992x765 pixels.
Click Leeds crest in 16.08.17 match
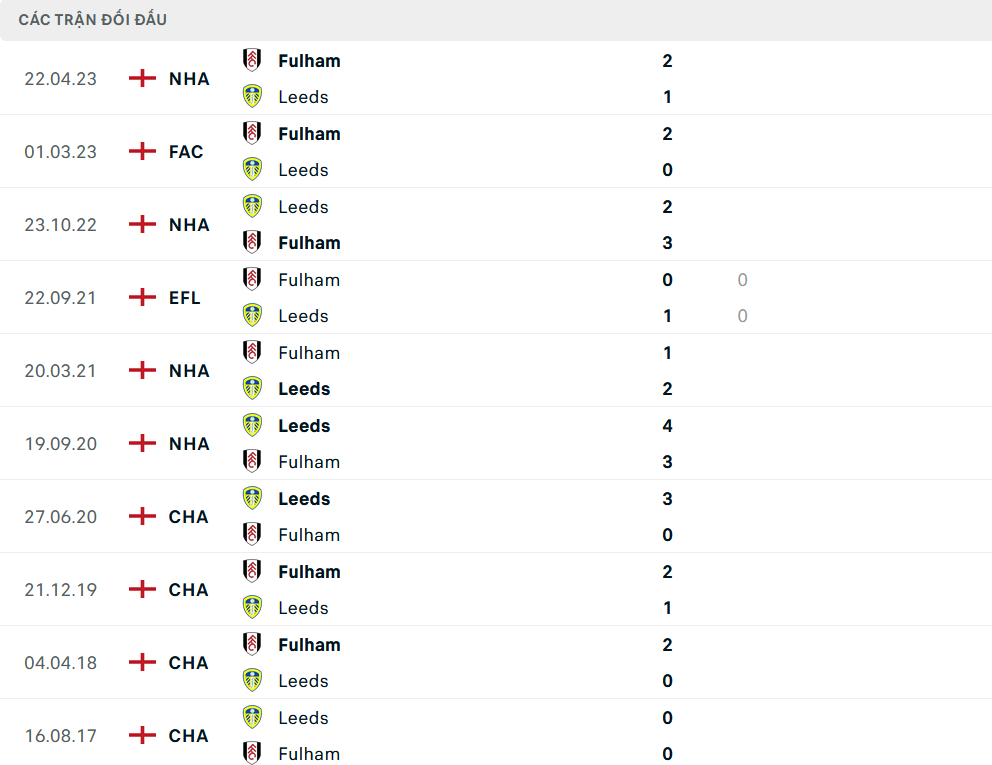click(x=252, y=717)
